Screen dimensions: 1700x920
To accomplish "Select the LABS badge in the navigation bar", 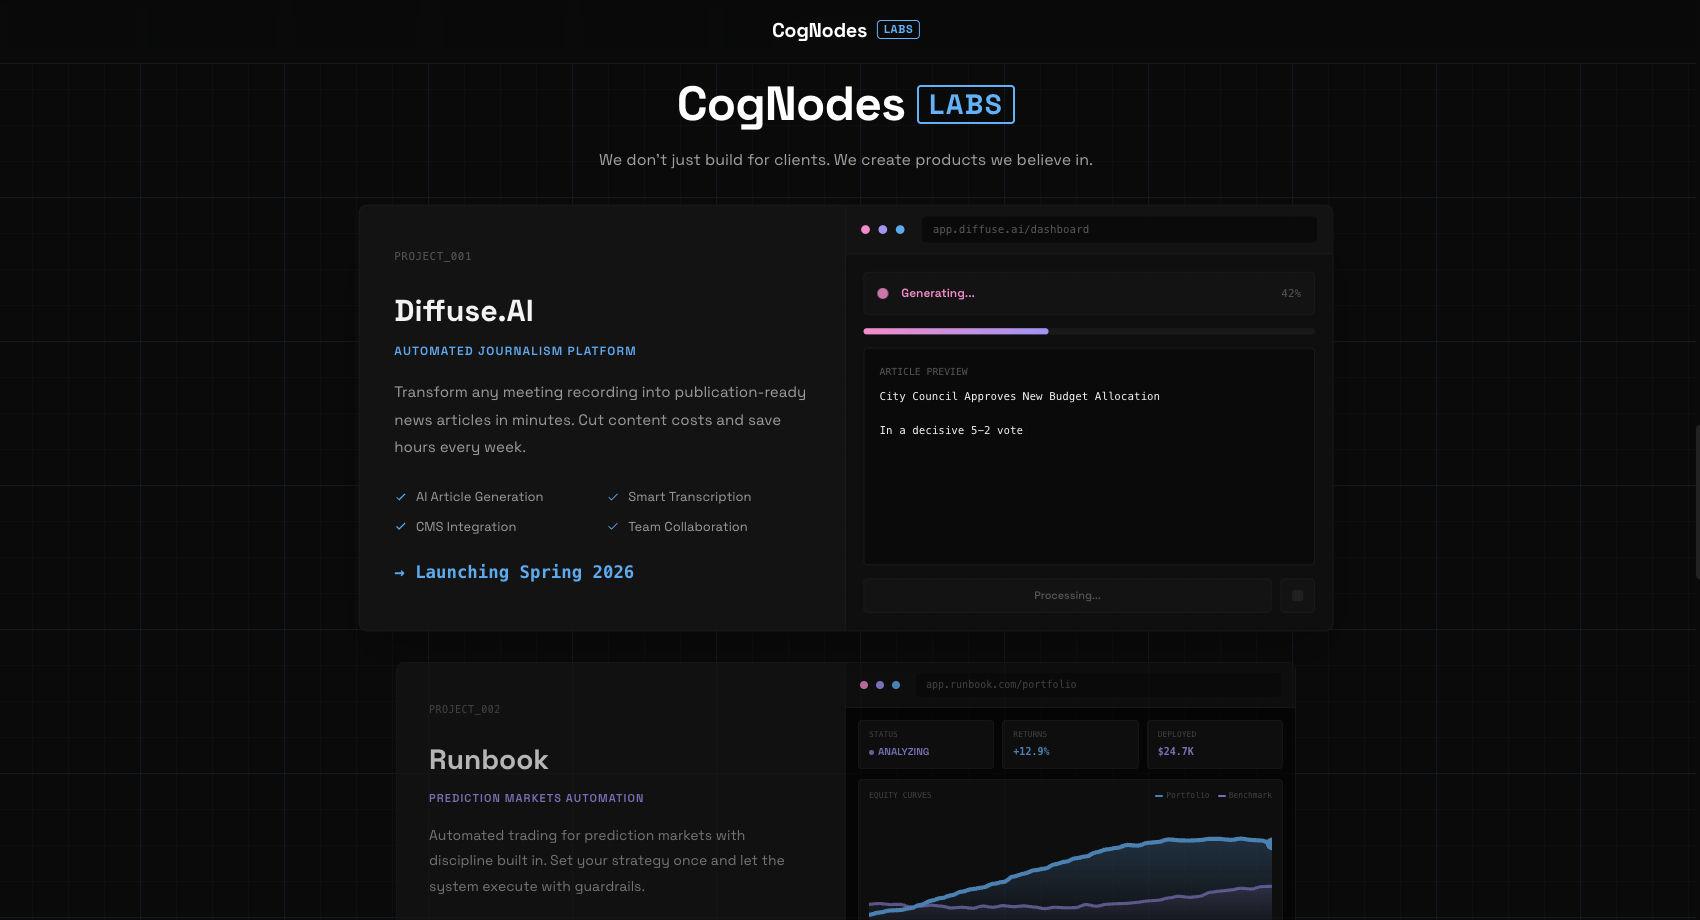I will (898, 29).
